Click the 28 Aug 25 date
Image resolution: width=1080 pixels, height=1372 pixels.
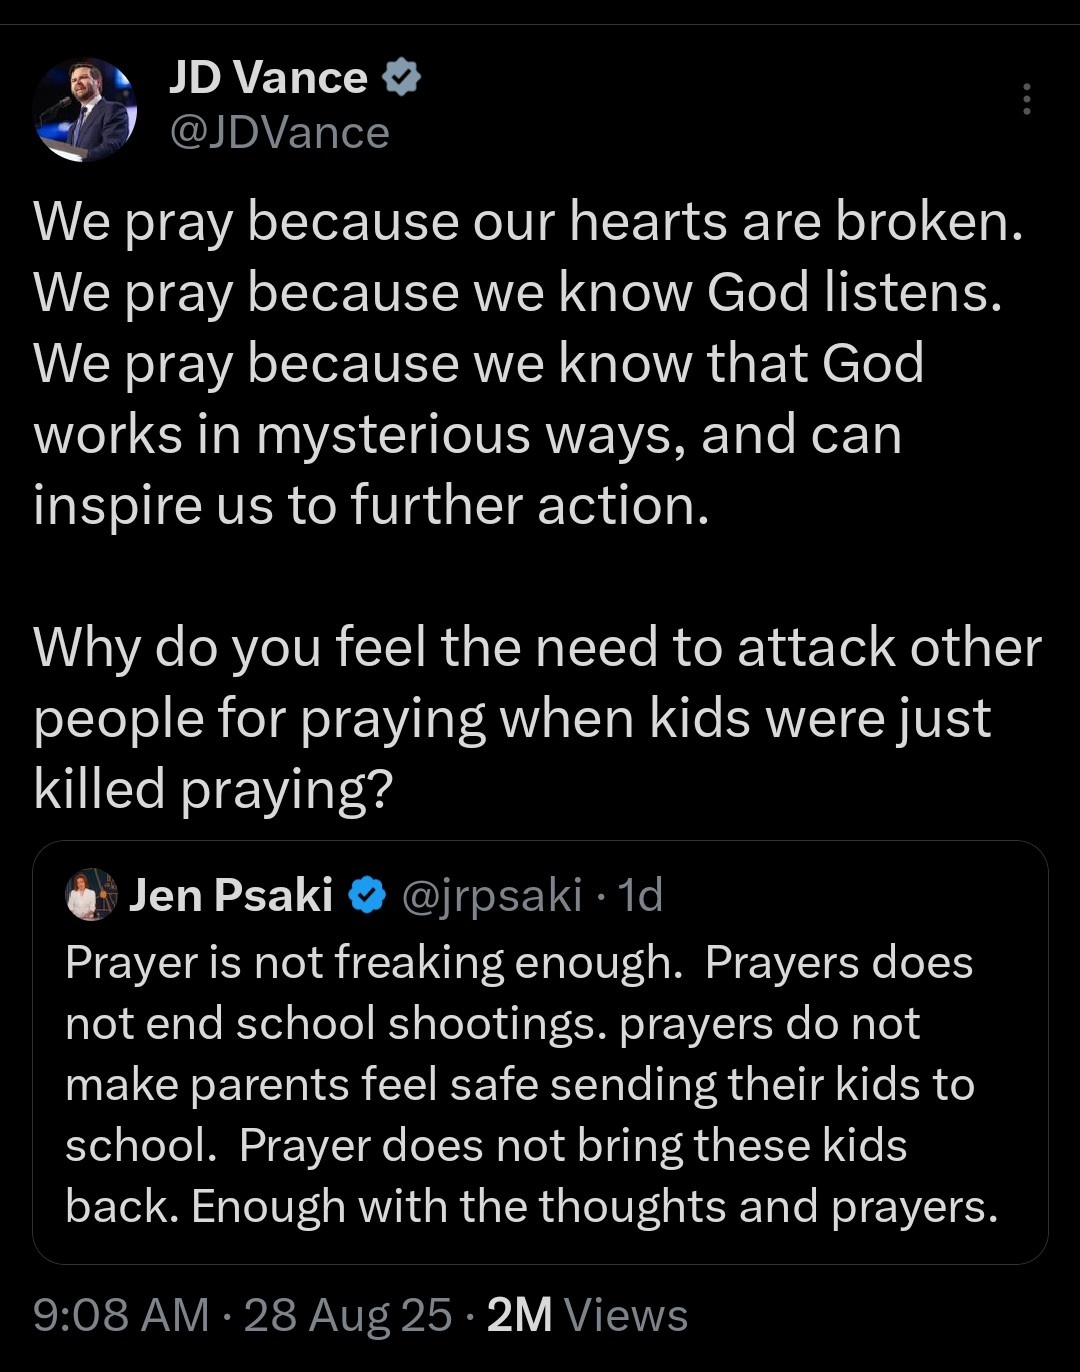348,1315
